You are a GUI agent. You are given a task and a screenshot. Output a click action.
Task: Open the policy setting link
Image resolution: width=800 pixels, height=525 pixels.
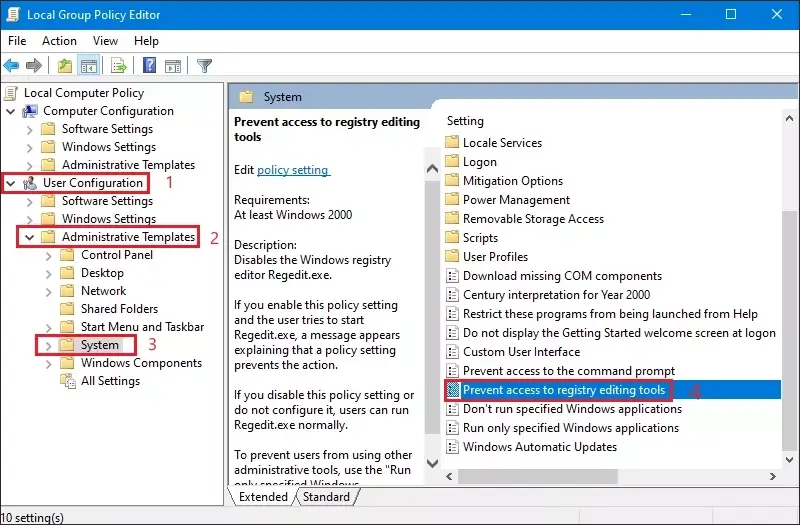click(x=293, y=170)
